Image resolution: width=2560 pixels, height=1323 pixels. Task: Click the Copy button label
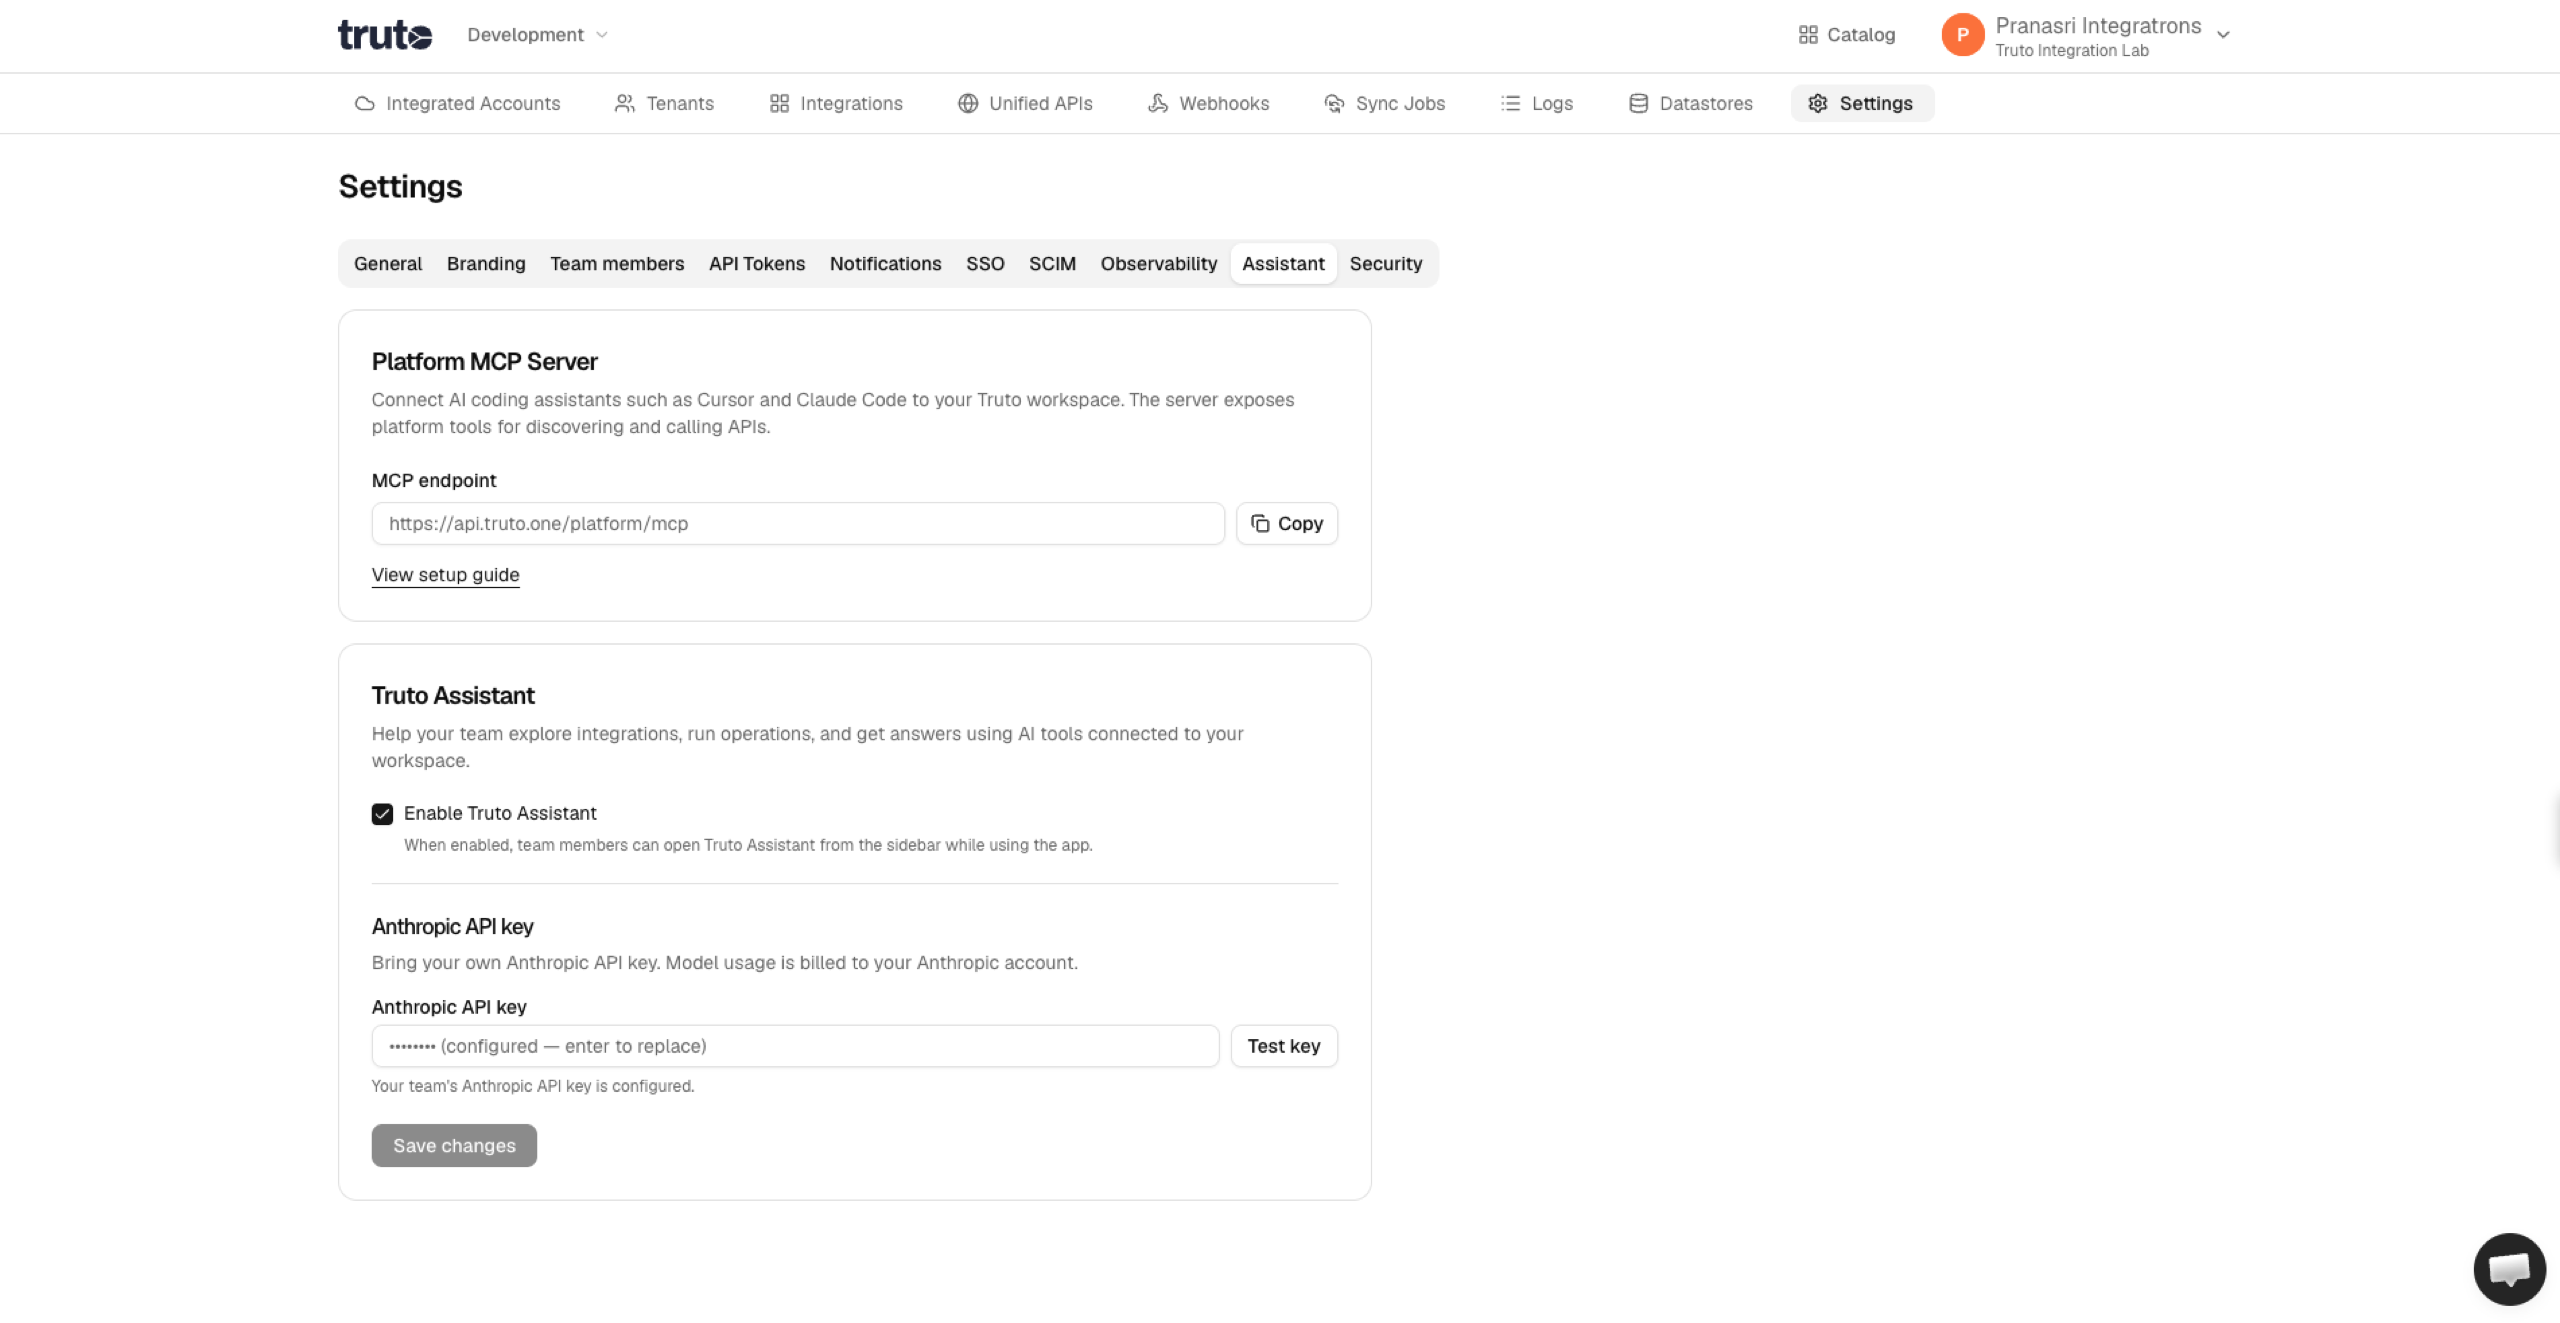point(1300,524)
